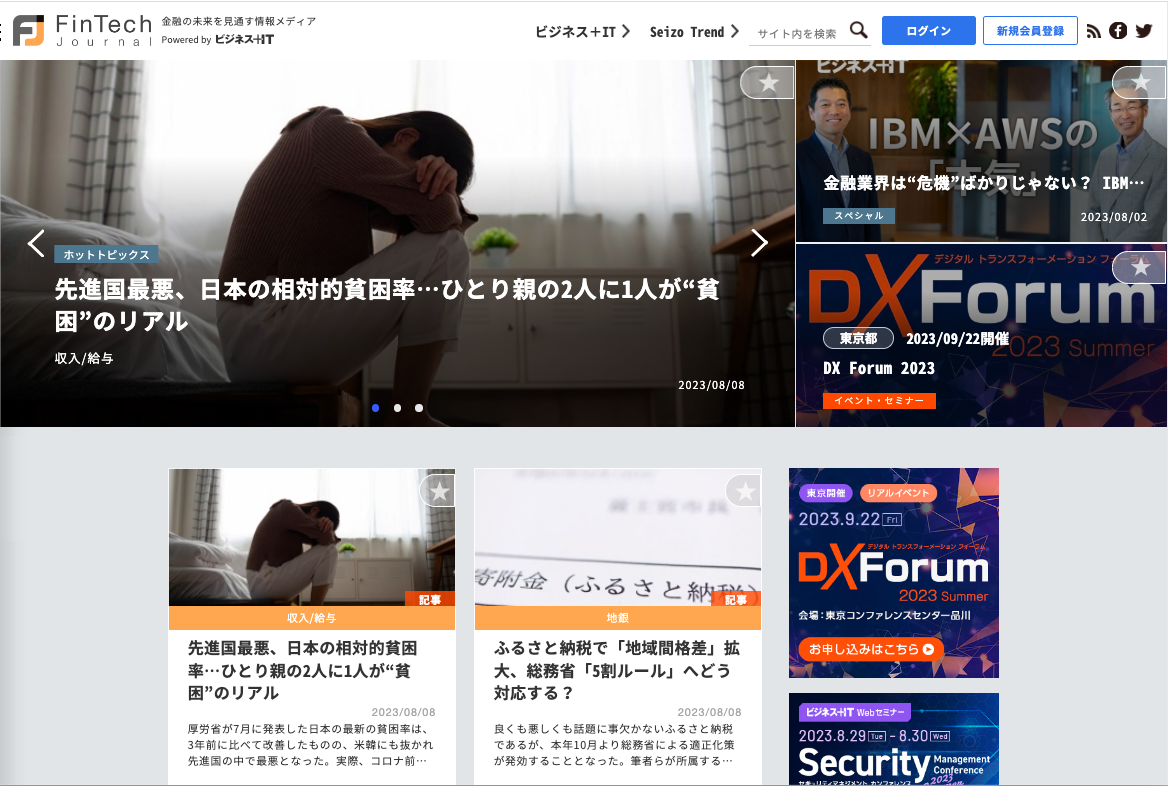1168x786 pixels.
Task: Star the ふるさと納税 article card
Action: coord(744,491)
